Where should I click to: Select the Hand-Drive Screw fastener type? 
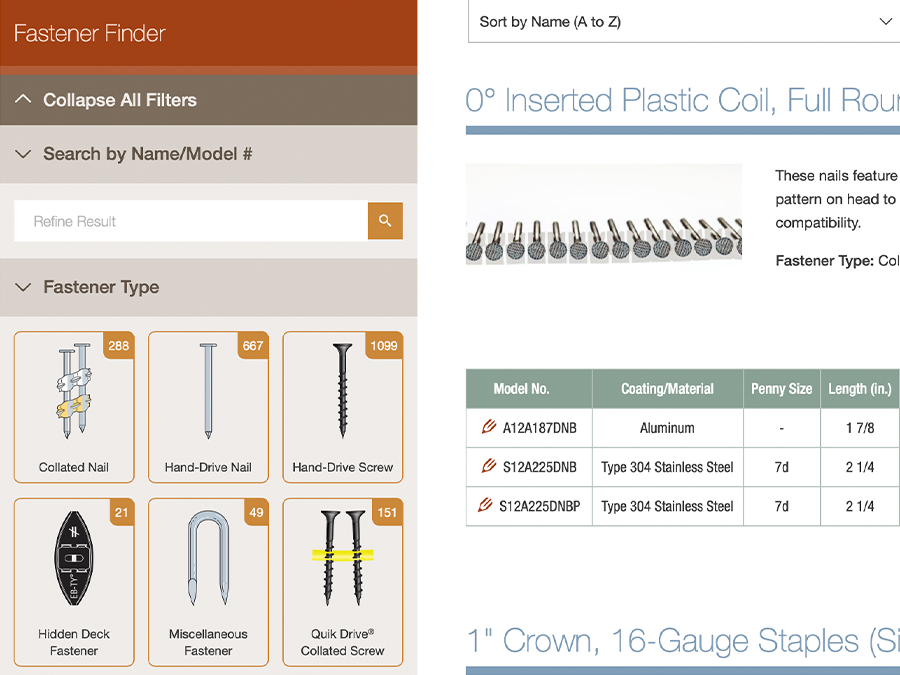tap(342, 407)
